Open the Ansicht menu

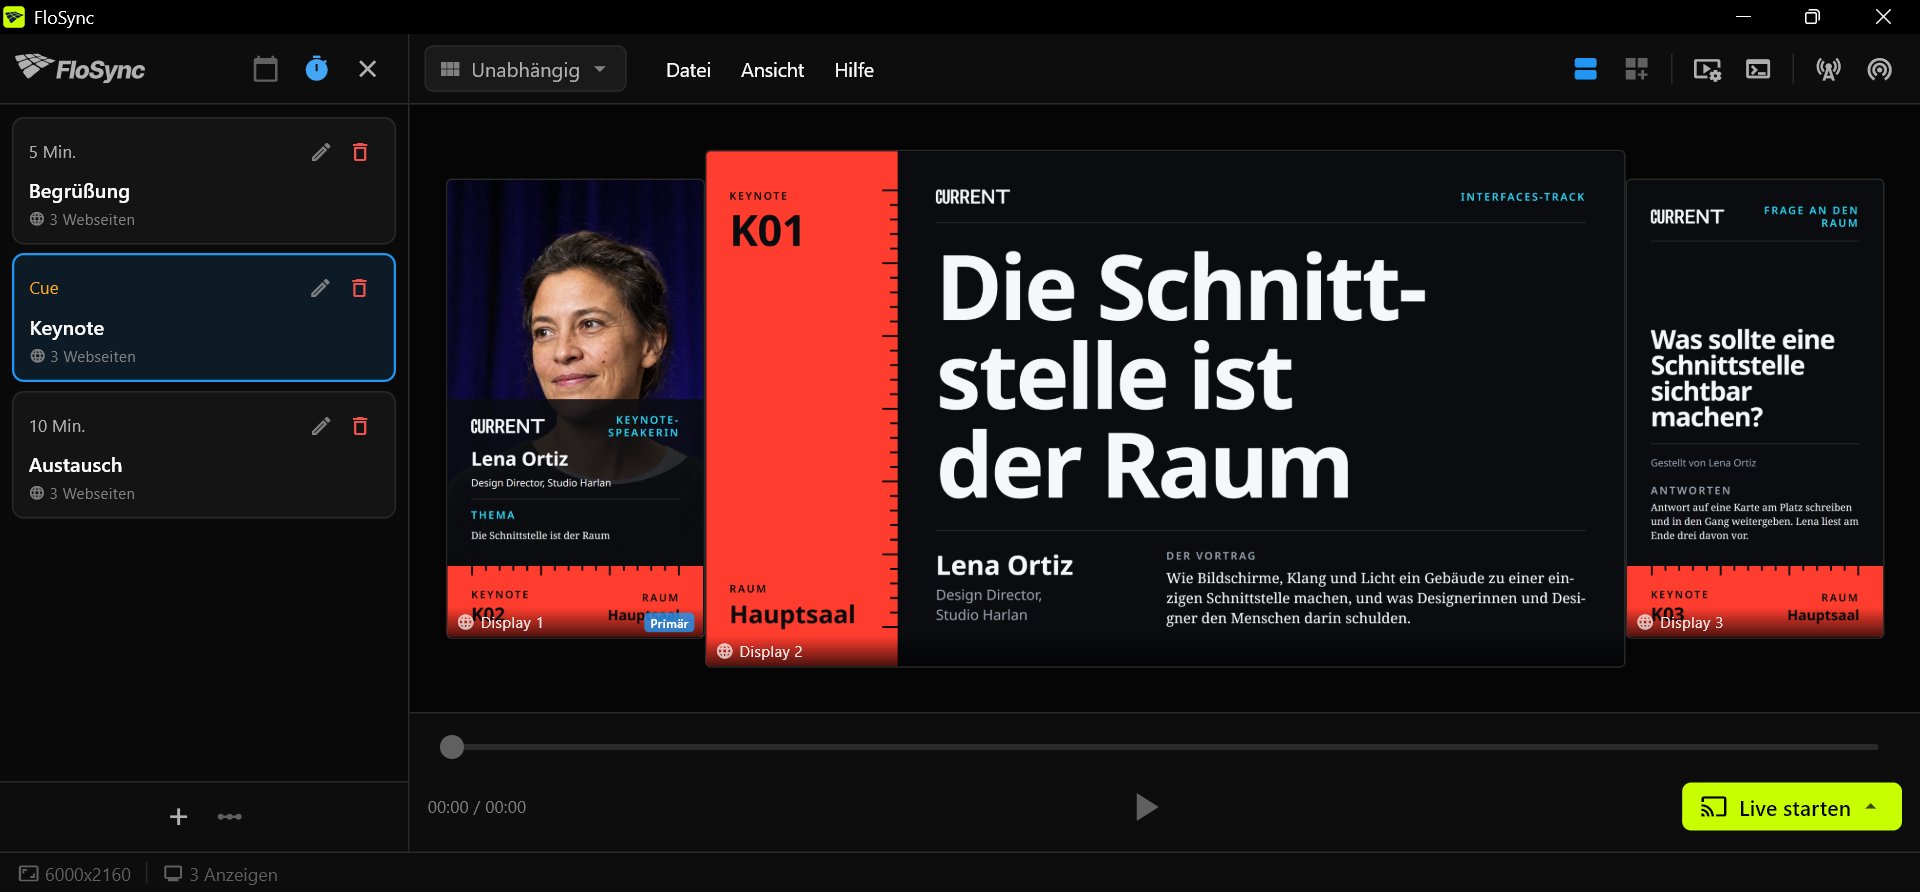coord(772,70)
